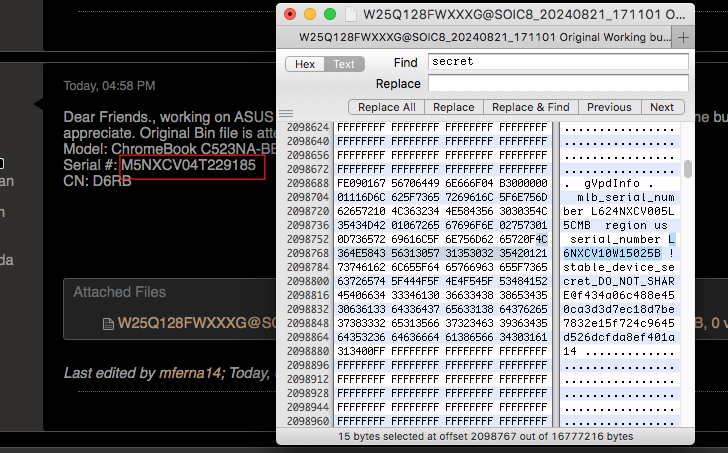Click '7832e15f724c9645' in the text pane

tap(619, 324)
